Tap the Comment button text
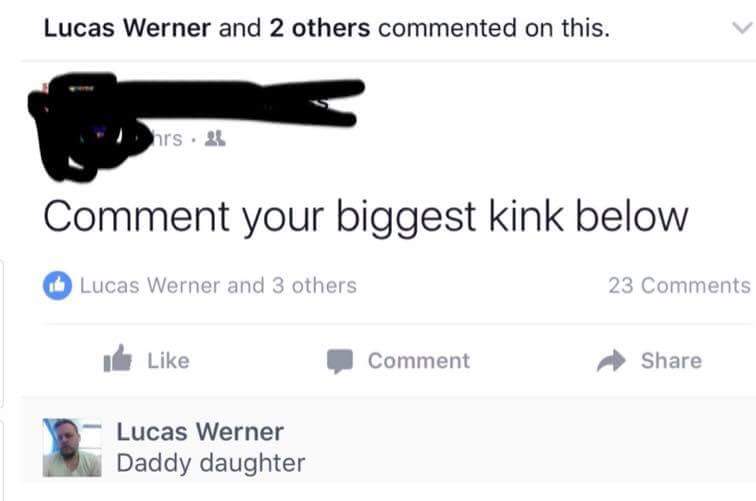 pyautogui.click(x=418, y=361)
